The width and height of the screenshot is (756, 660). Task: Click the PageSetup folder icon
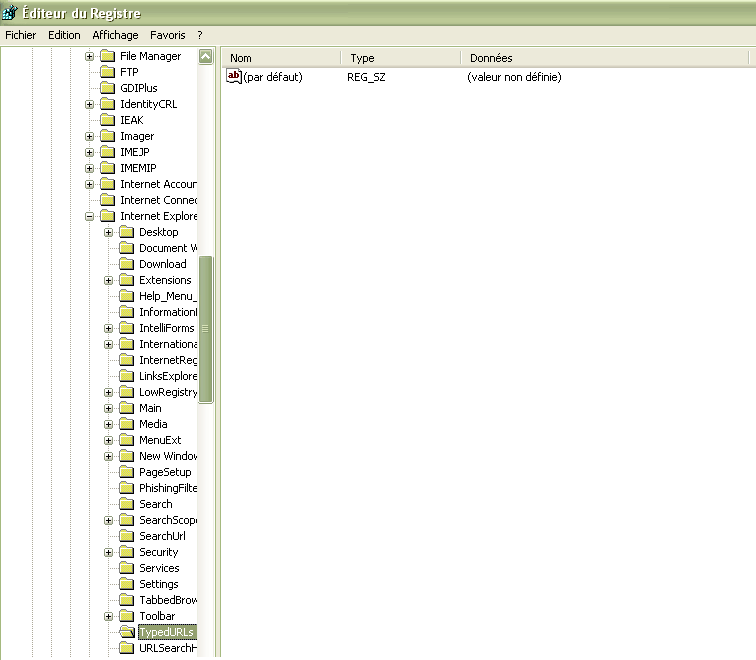point(127,472)
